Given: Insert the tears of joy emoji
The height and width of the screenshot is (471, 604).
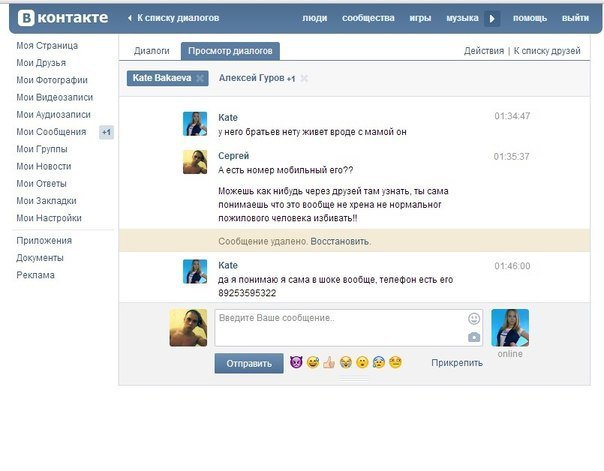Looking at the screenshot, I should click(x=346, y=362).
